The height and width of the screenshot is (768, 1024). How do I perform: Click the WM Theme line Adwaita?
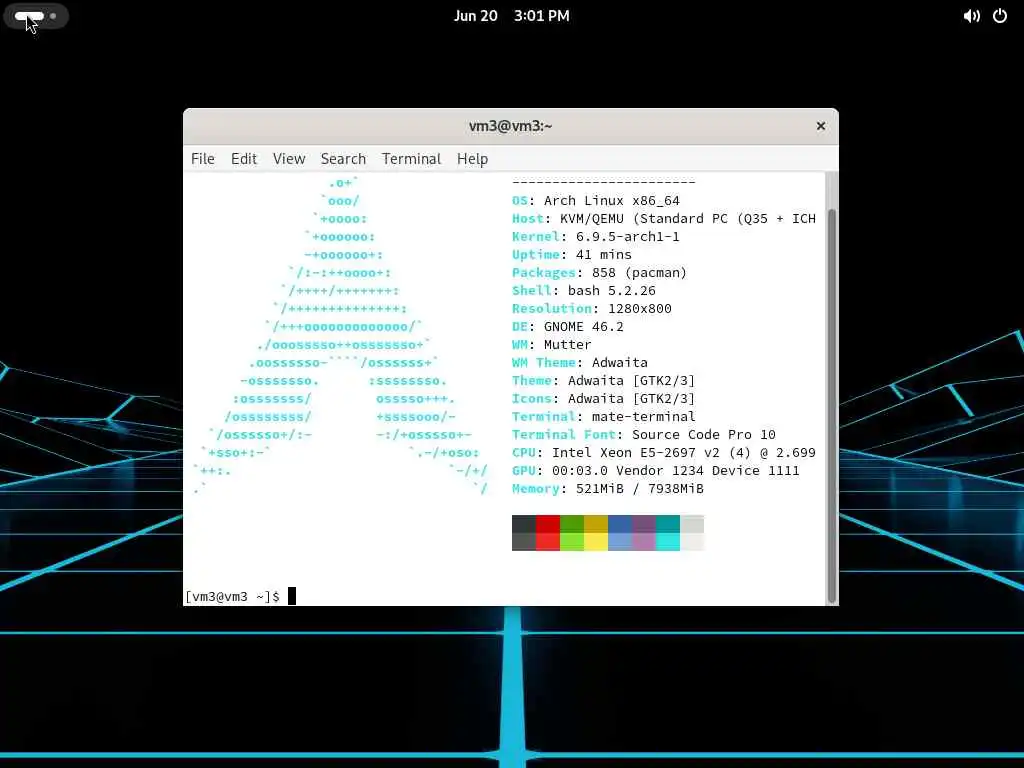coord(579,362)
